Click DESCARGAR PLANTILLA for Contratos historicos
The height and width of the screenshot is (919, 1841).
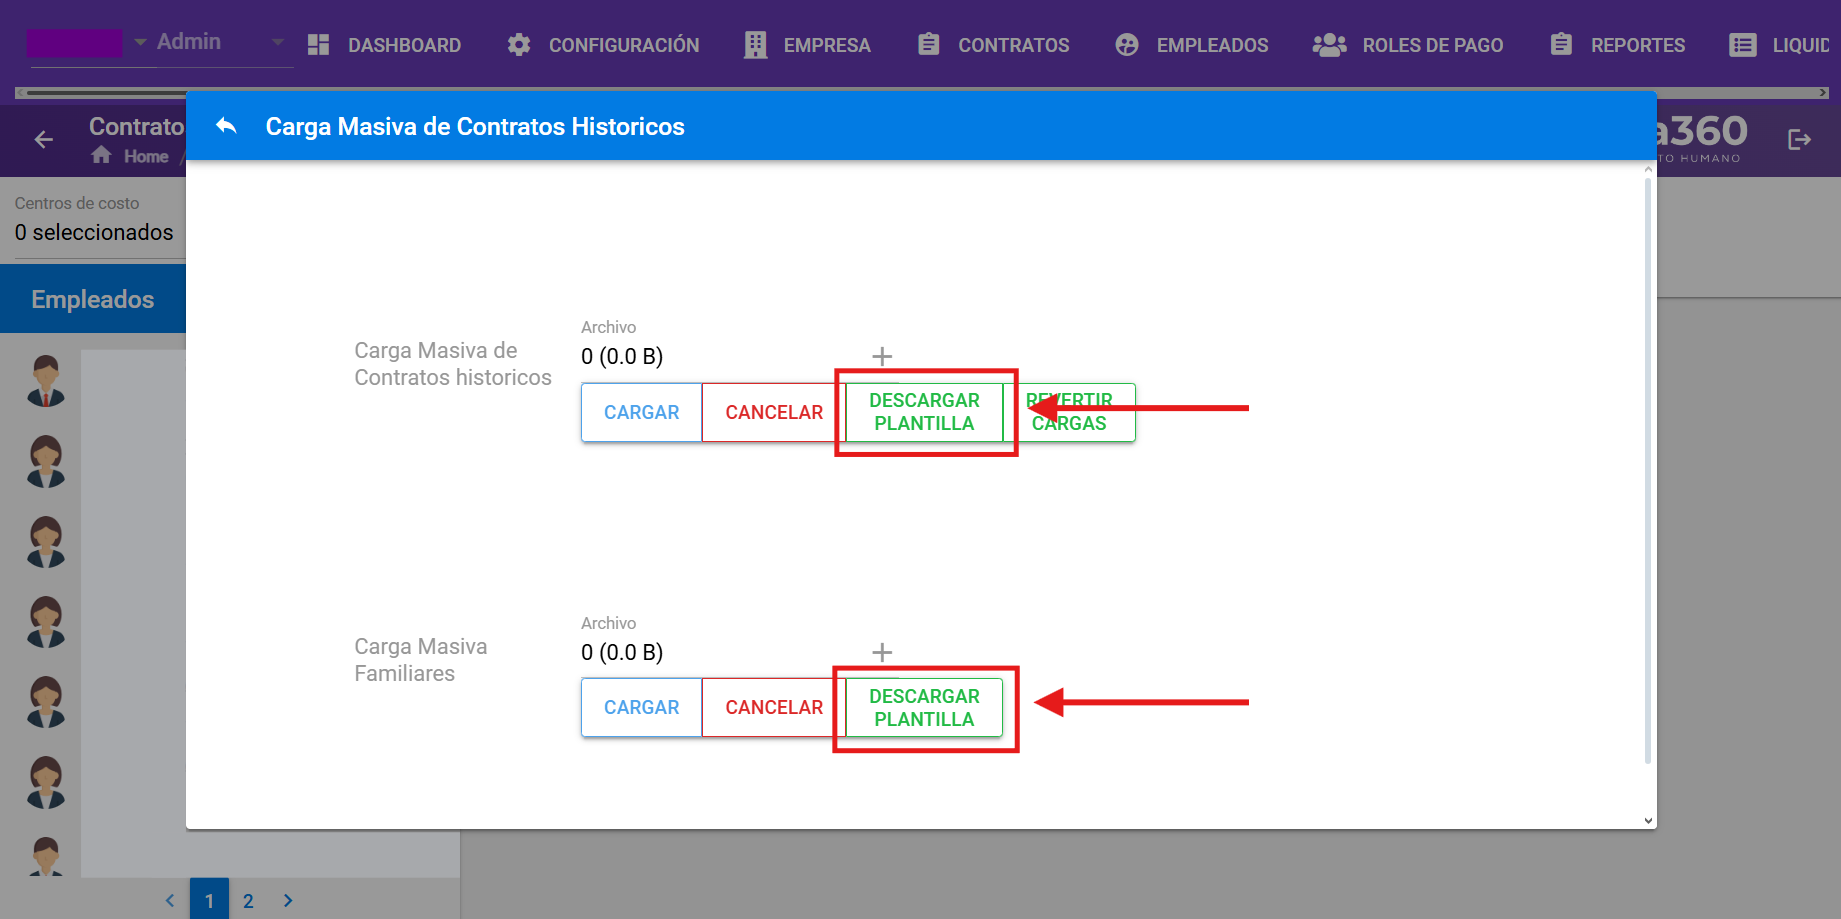(x=924, y=412)
